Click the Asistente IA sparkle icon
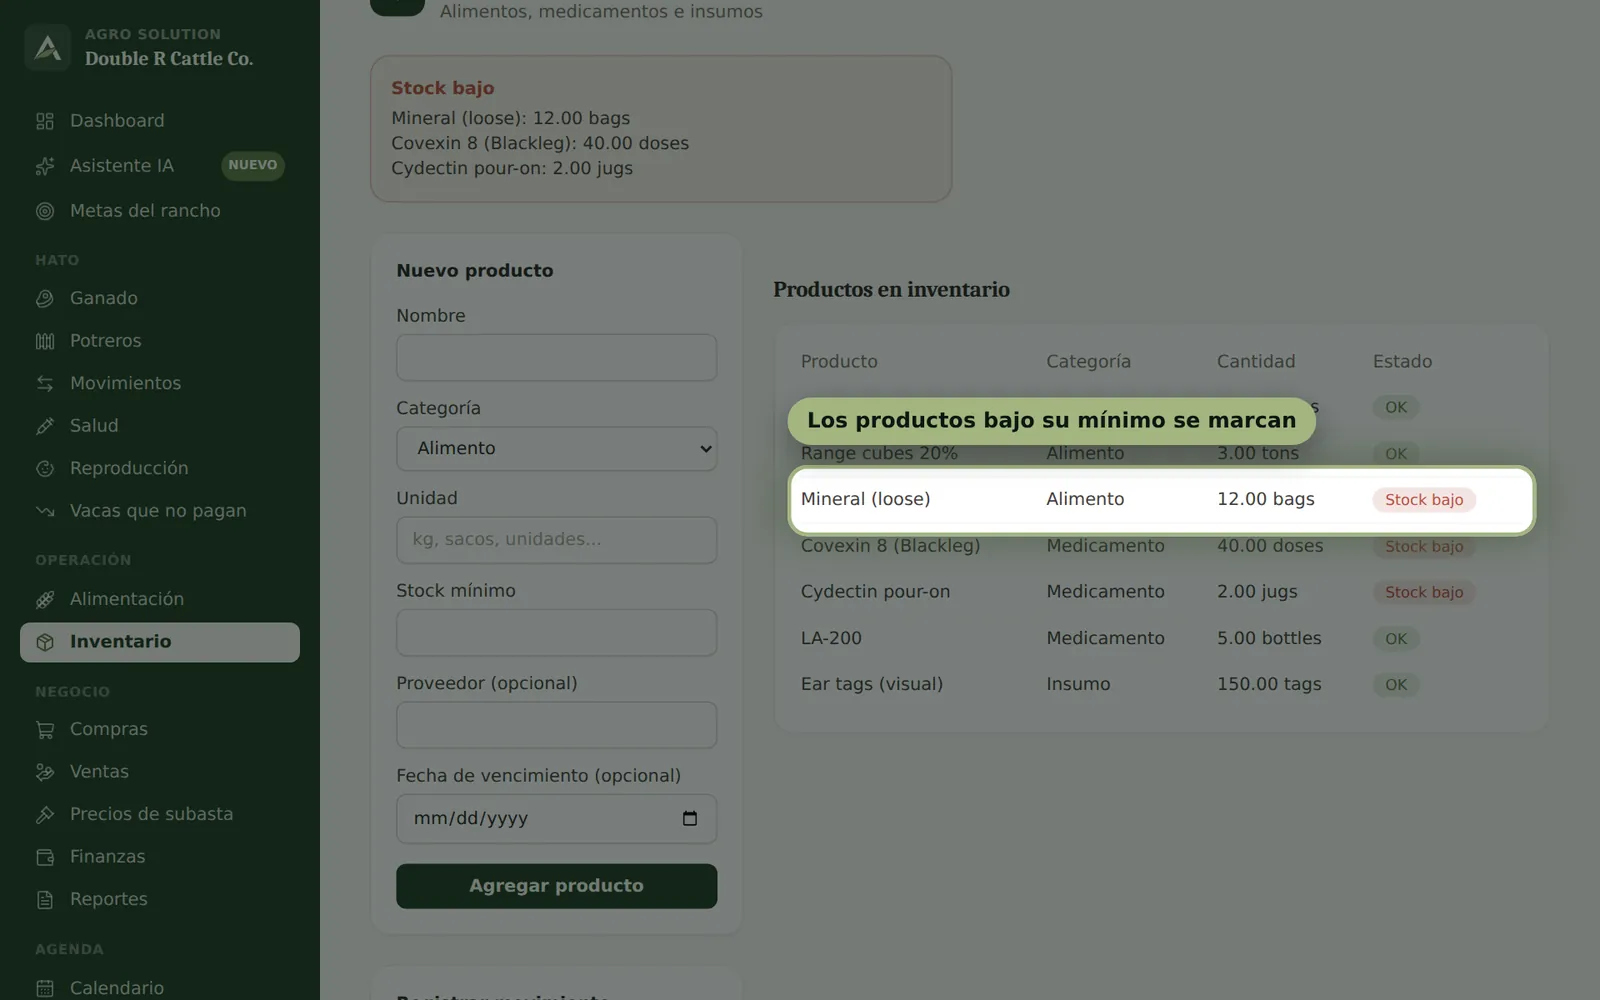The width and height of the screenshot is (1600, 1000). click(x=45, y=166)
